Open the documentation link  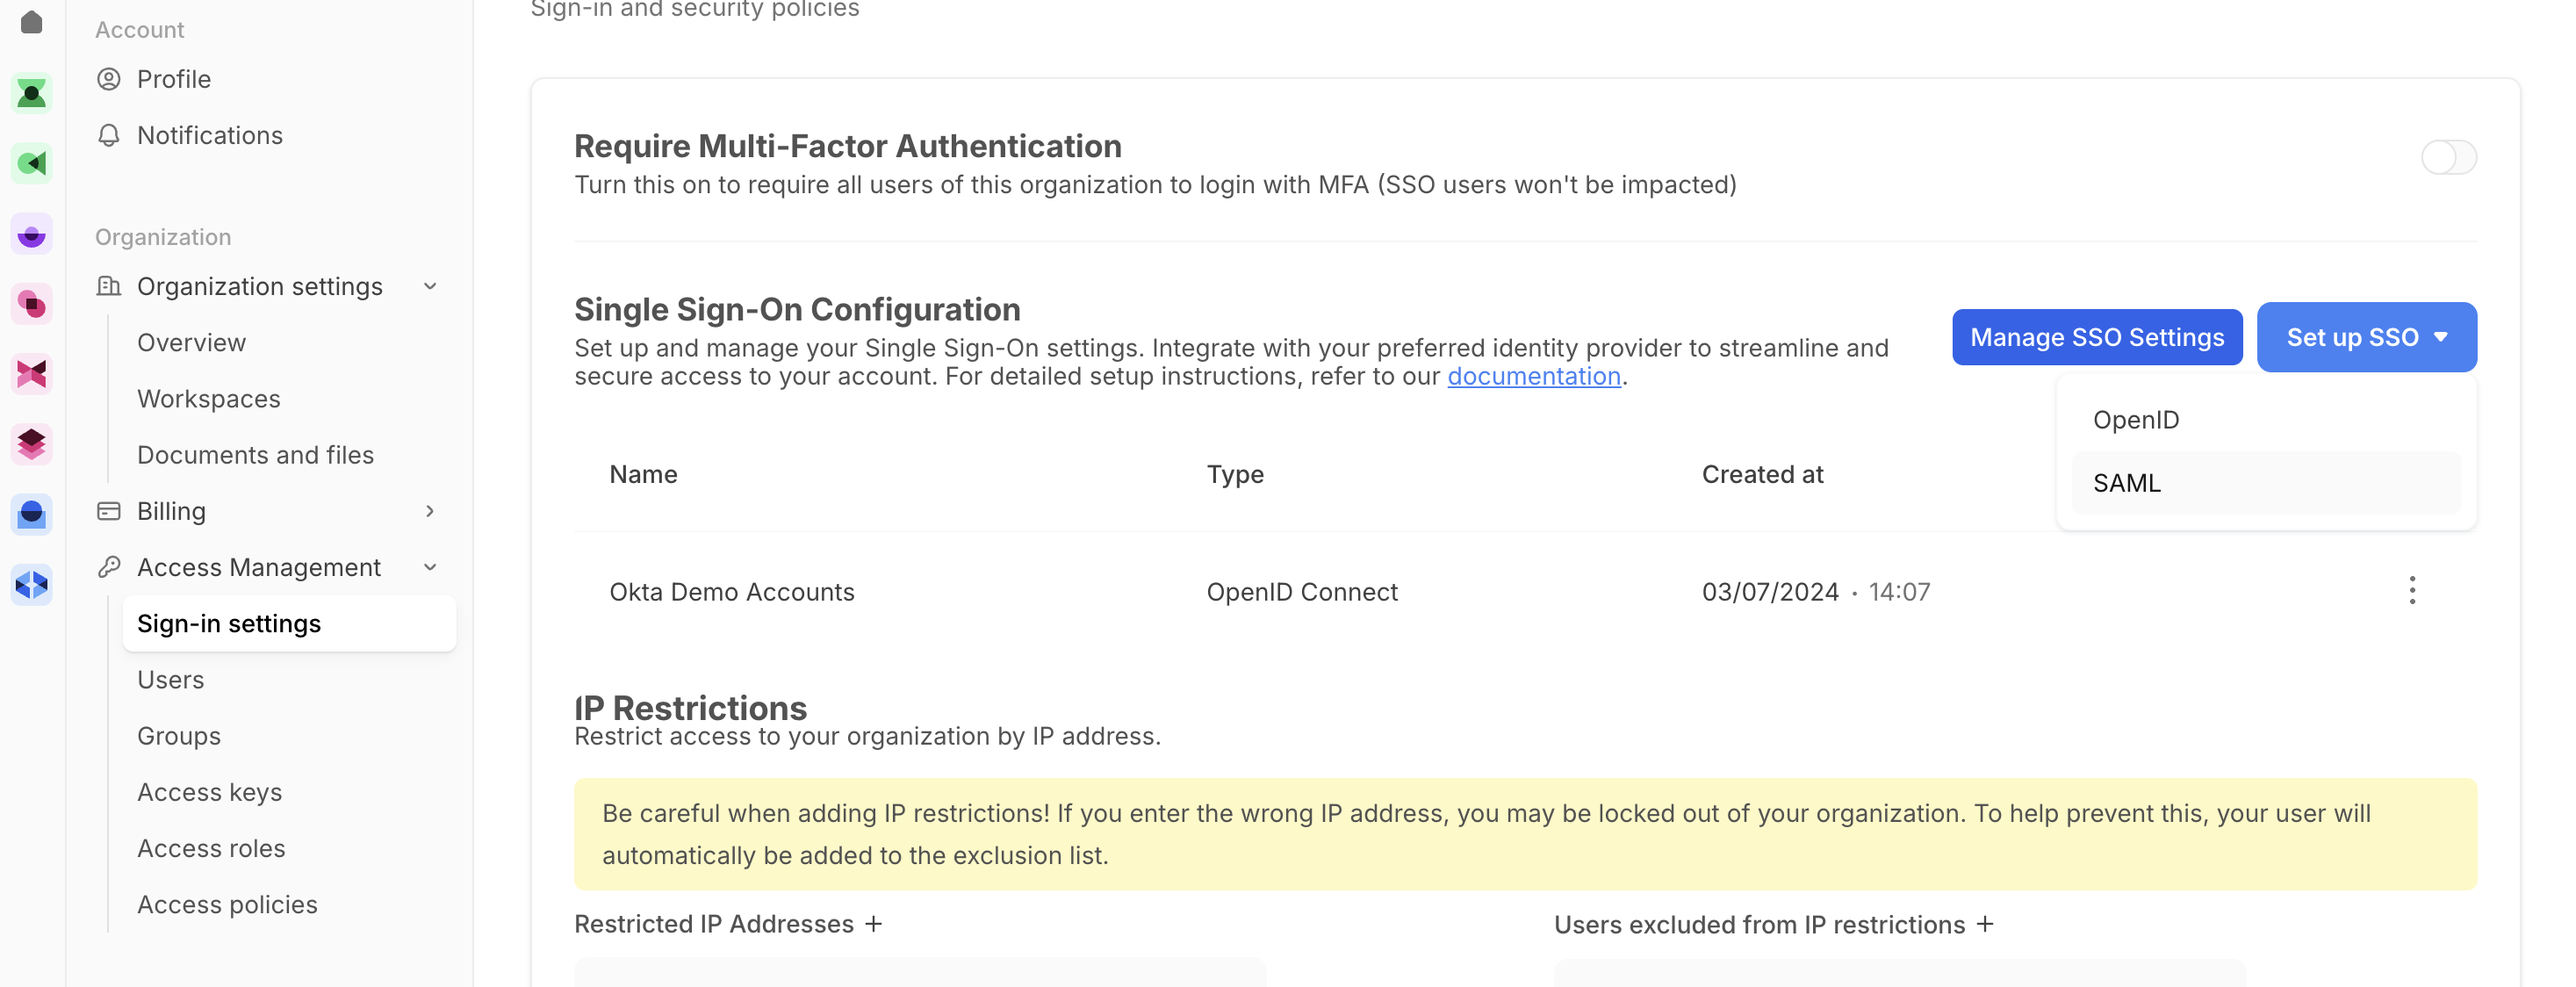click(x=1533, y=376)
